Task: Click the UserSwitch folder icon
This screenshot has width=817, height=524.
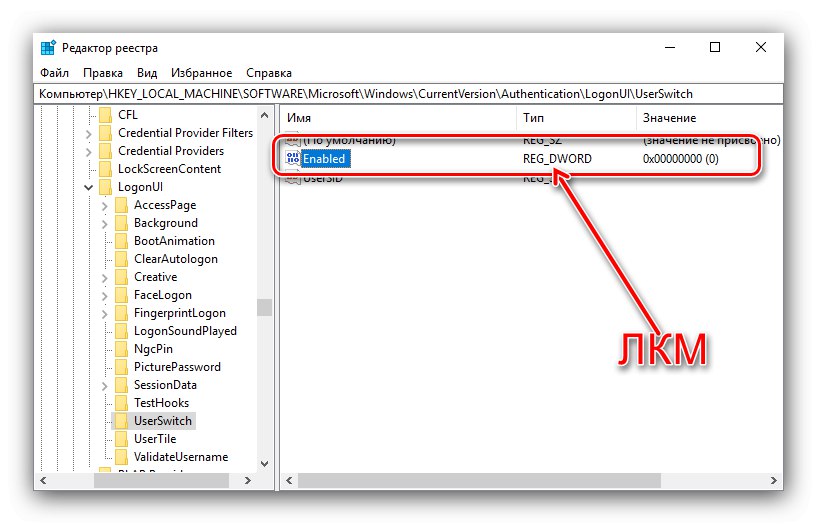Action: 121,421
